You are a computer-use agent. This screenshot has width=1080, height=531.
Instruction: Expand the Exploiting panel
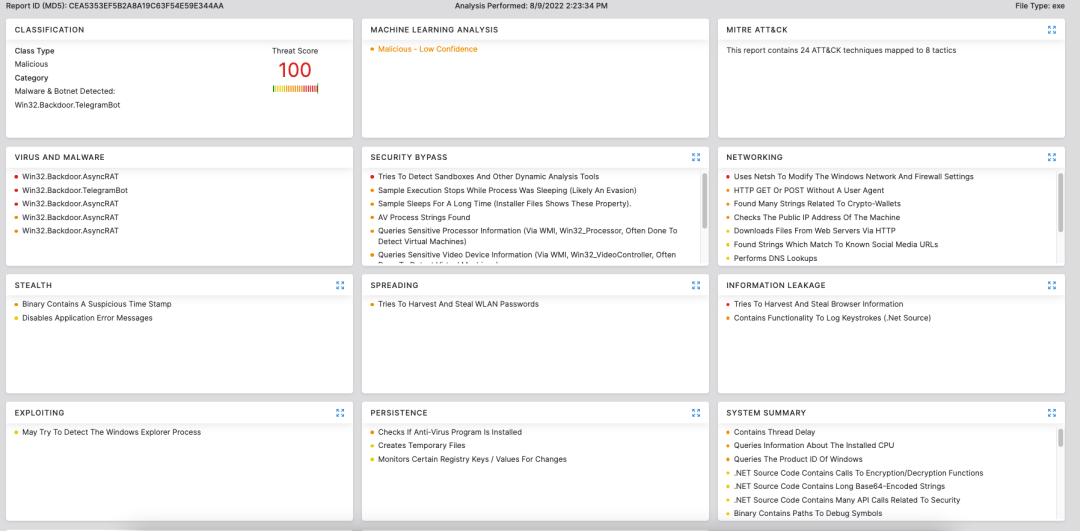tap(340, 412)
